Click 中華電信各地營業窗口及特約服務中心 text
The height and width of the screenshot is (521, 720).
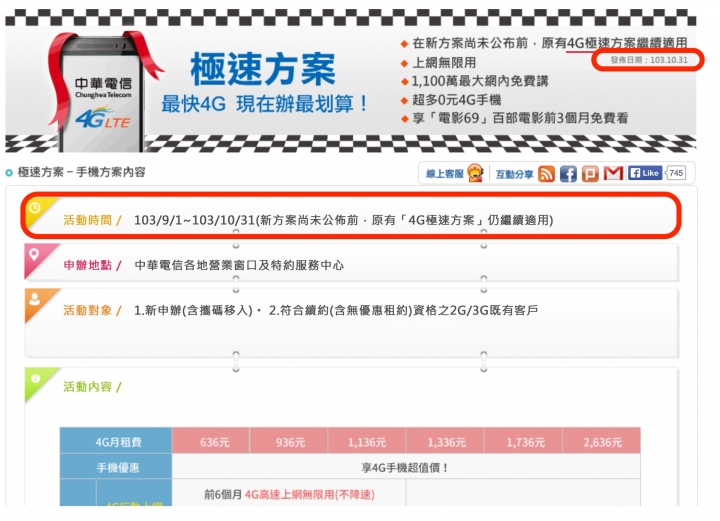[x=239, y=265]
